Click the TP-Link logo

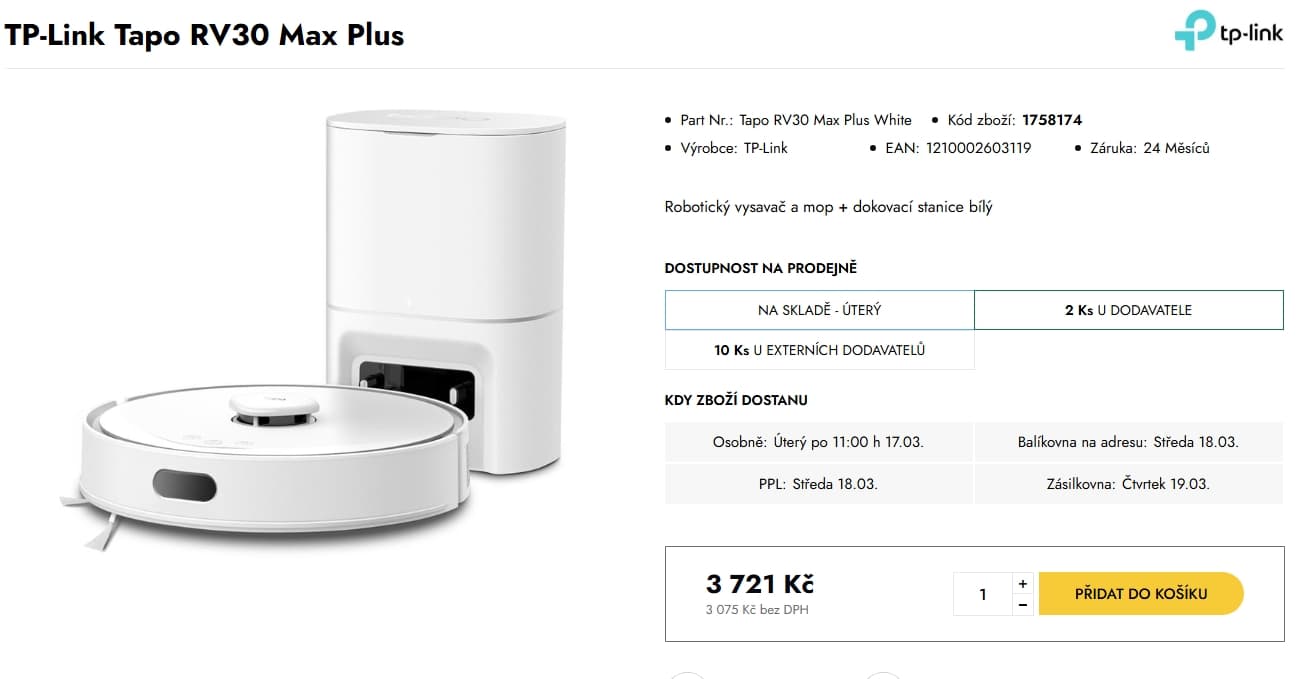coord(1228,32)
